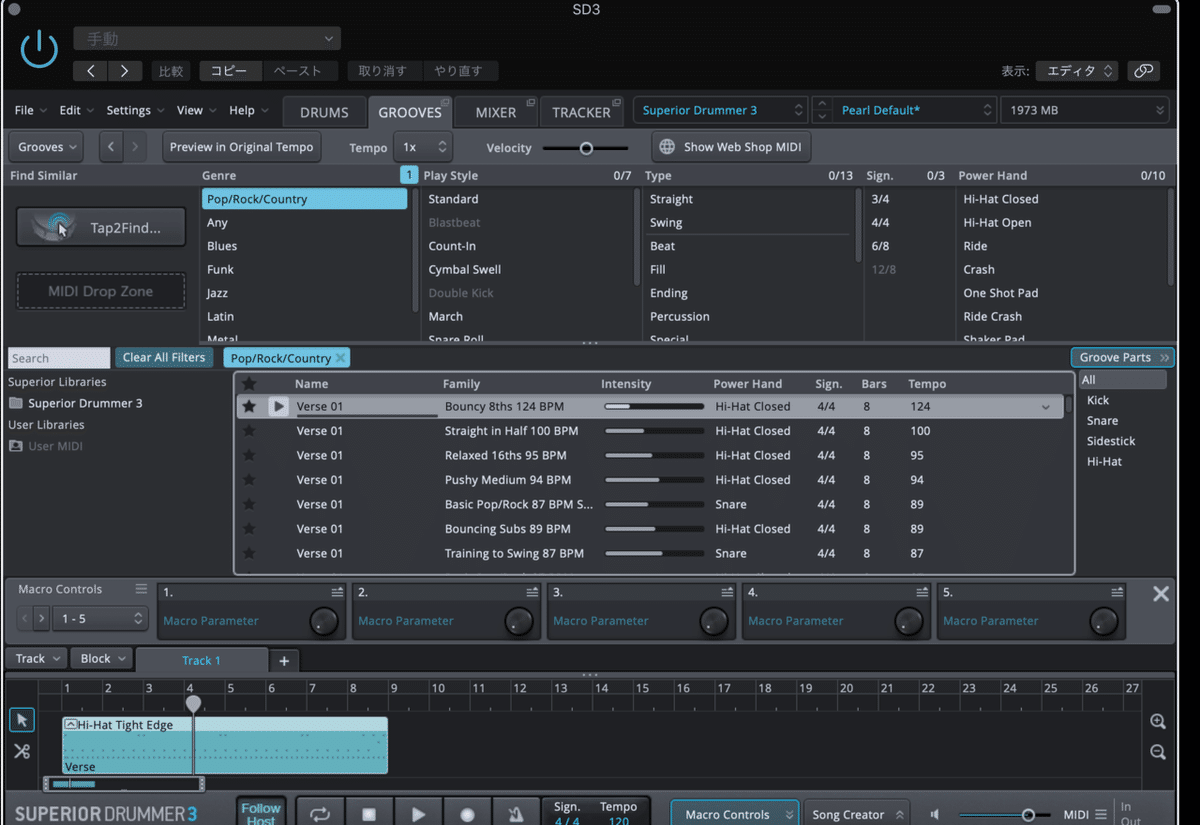Image resolution: width=1200 pixels, height=825 pixels.
Task: Click the MIDI indicator in the bottom bar
Action: click(x=1075, y=812)
